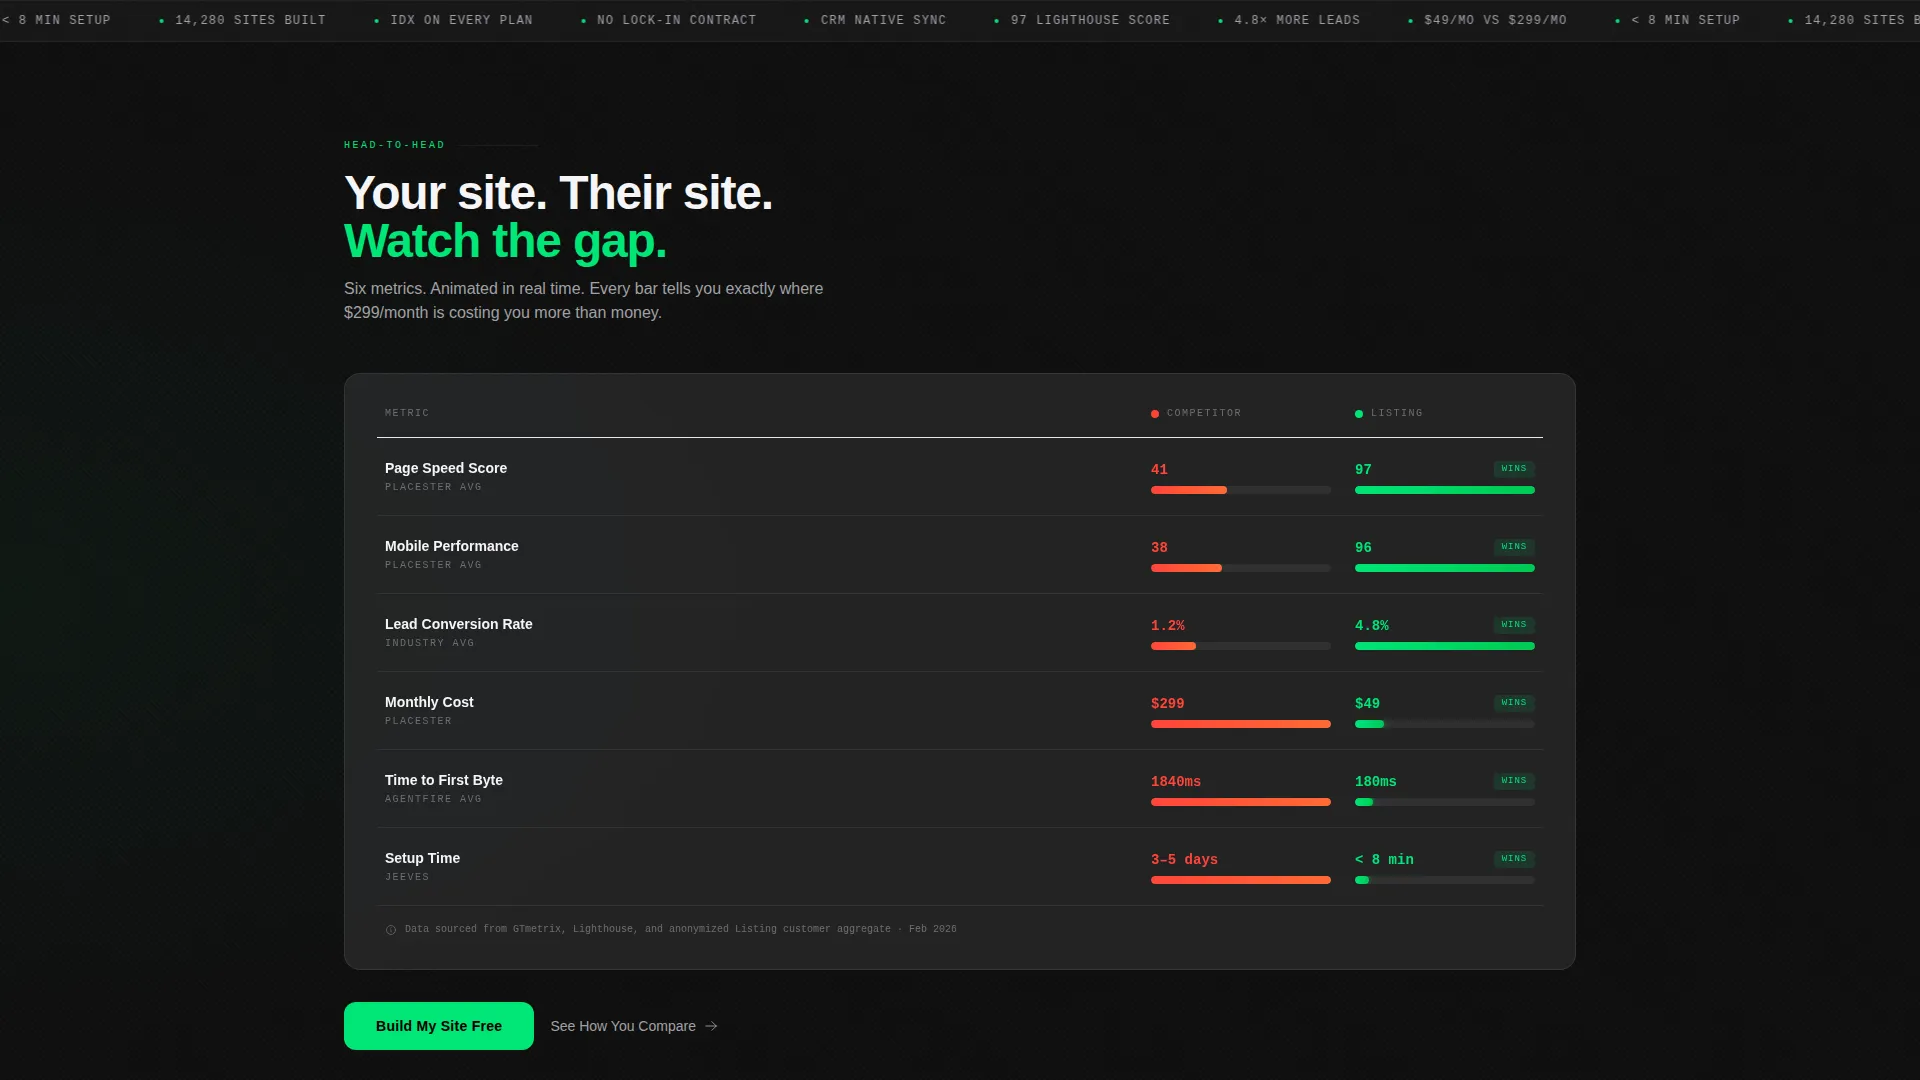Click the red Competitor legend dot
Viewport: 1920px width, 1080px height.
pos(1155,414)
